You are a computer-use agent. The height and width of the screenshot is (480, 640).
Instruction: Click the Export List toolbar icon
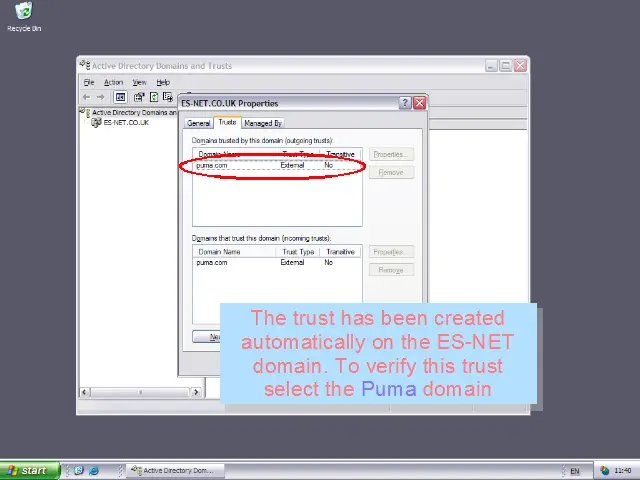168,97
